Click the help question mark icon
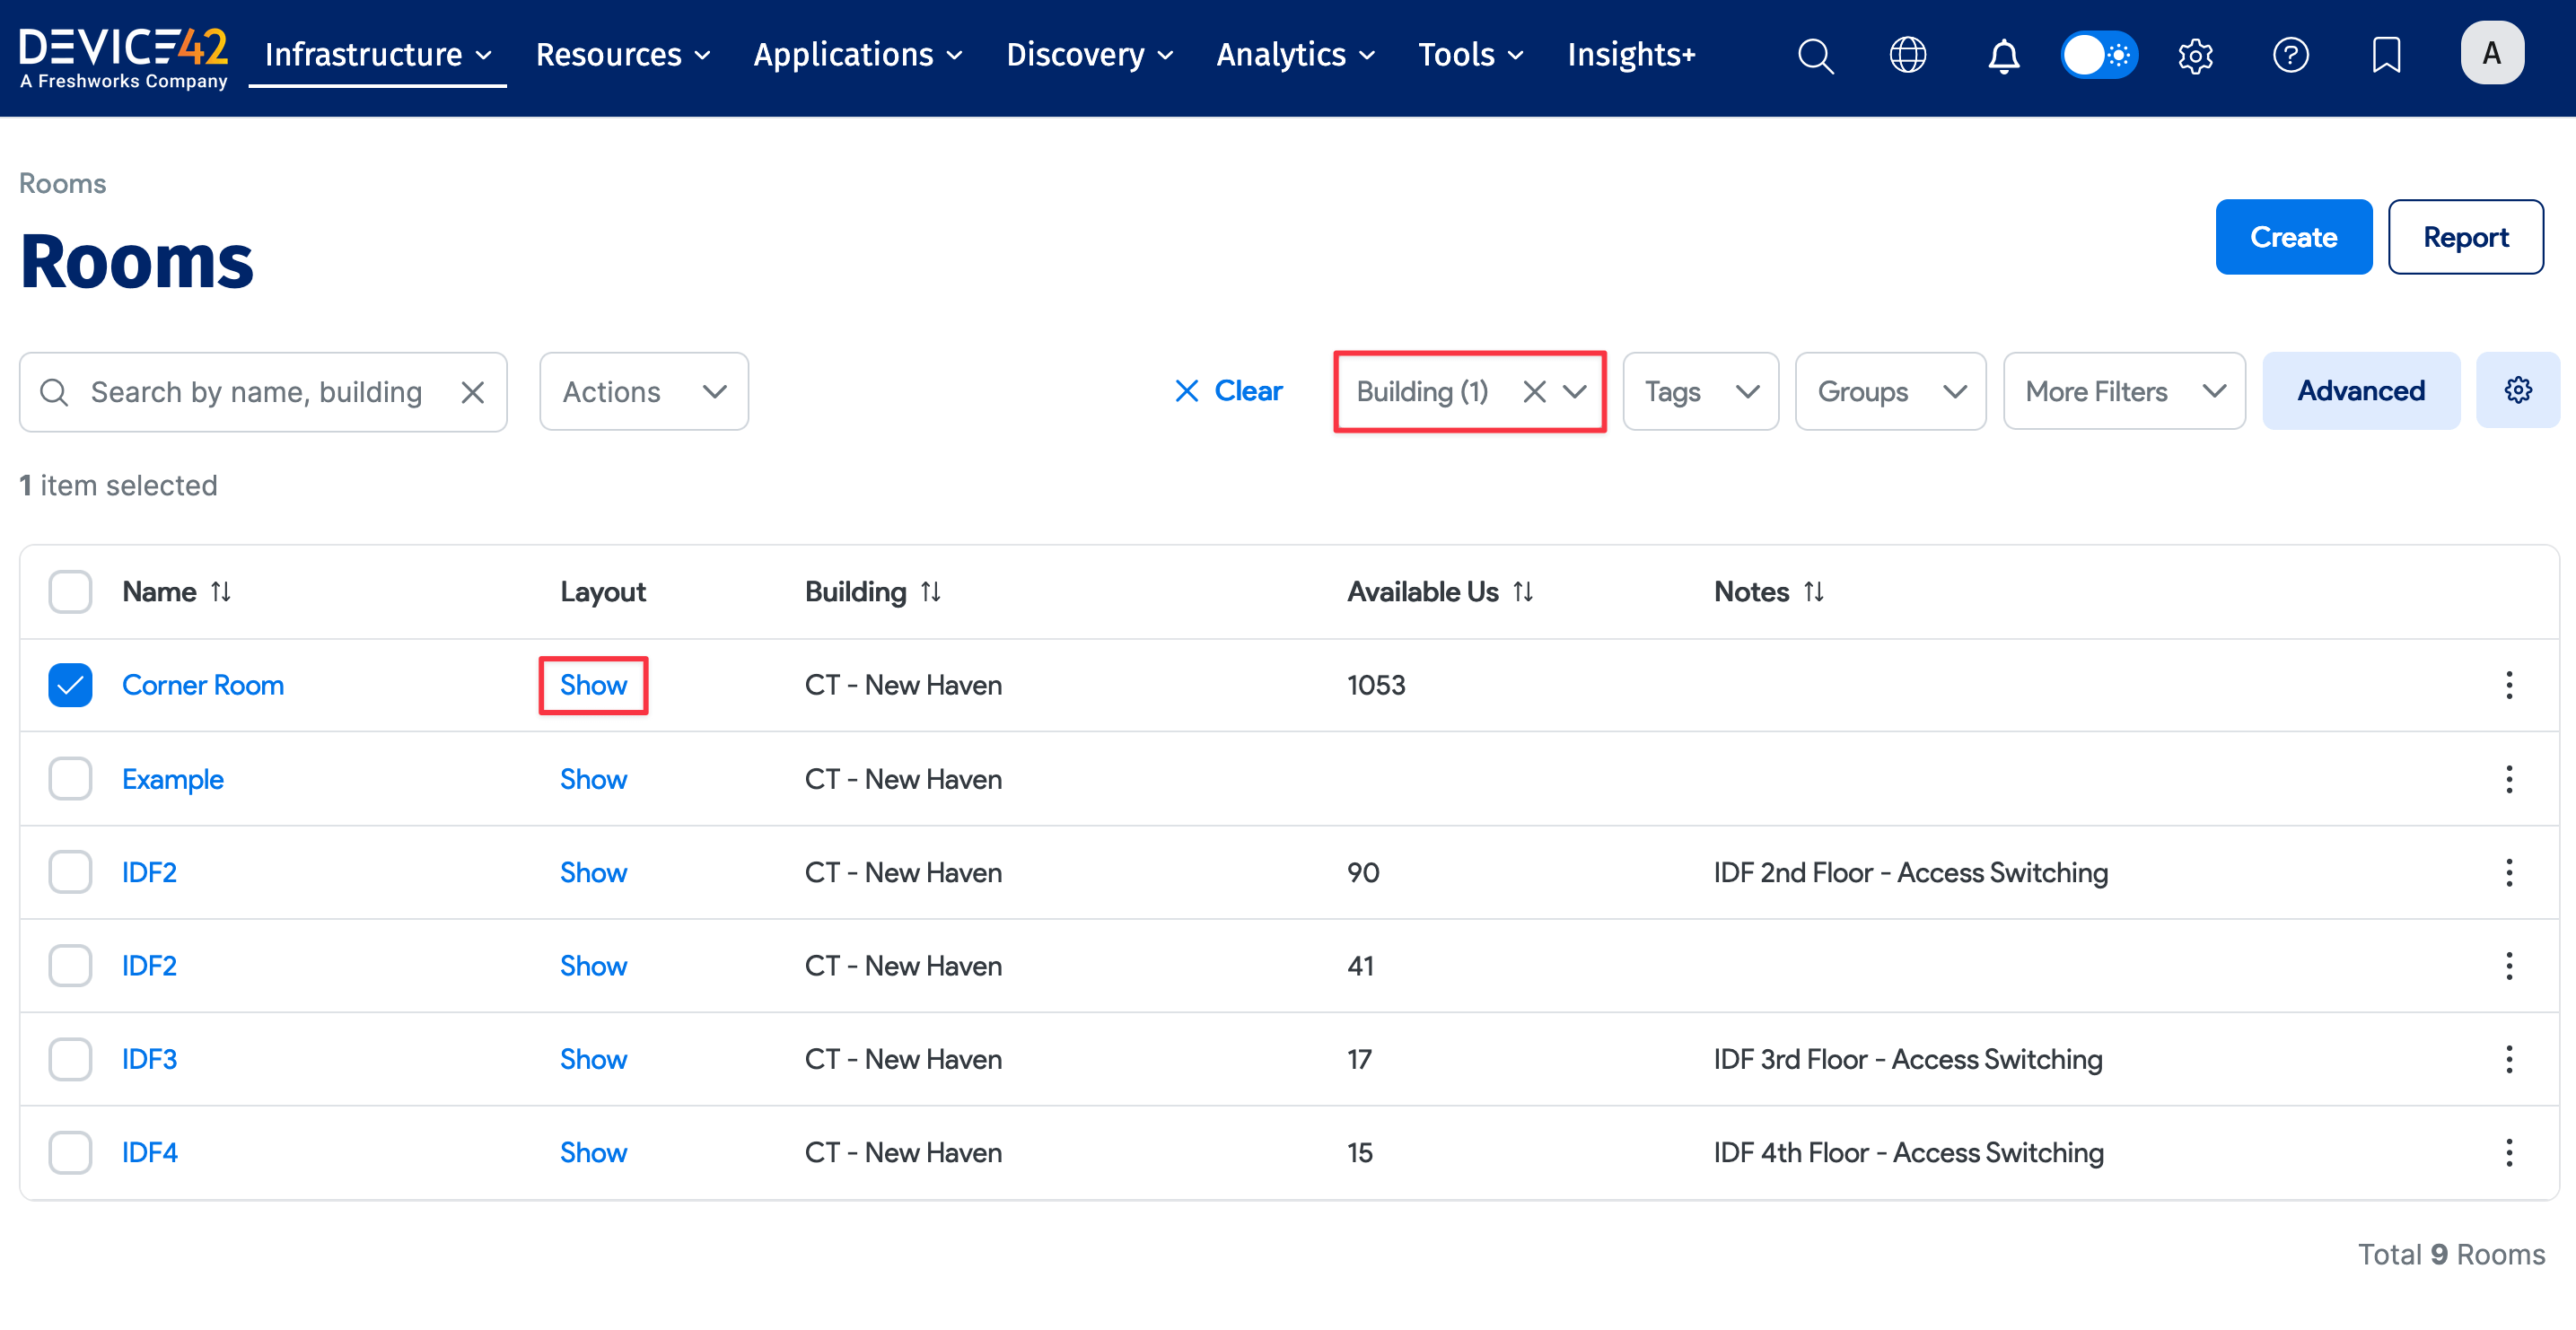The width and height of the screenshot is (2576, 1330). [x=2290, y=55]
